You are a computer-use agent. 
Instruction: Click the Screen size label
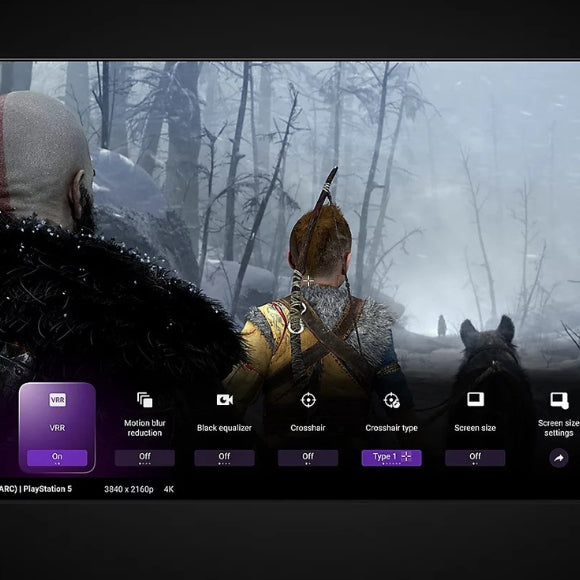tap(475, 428)
